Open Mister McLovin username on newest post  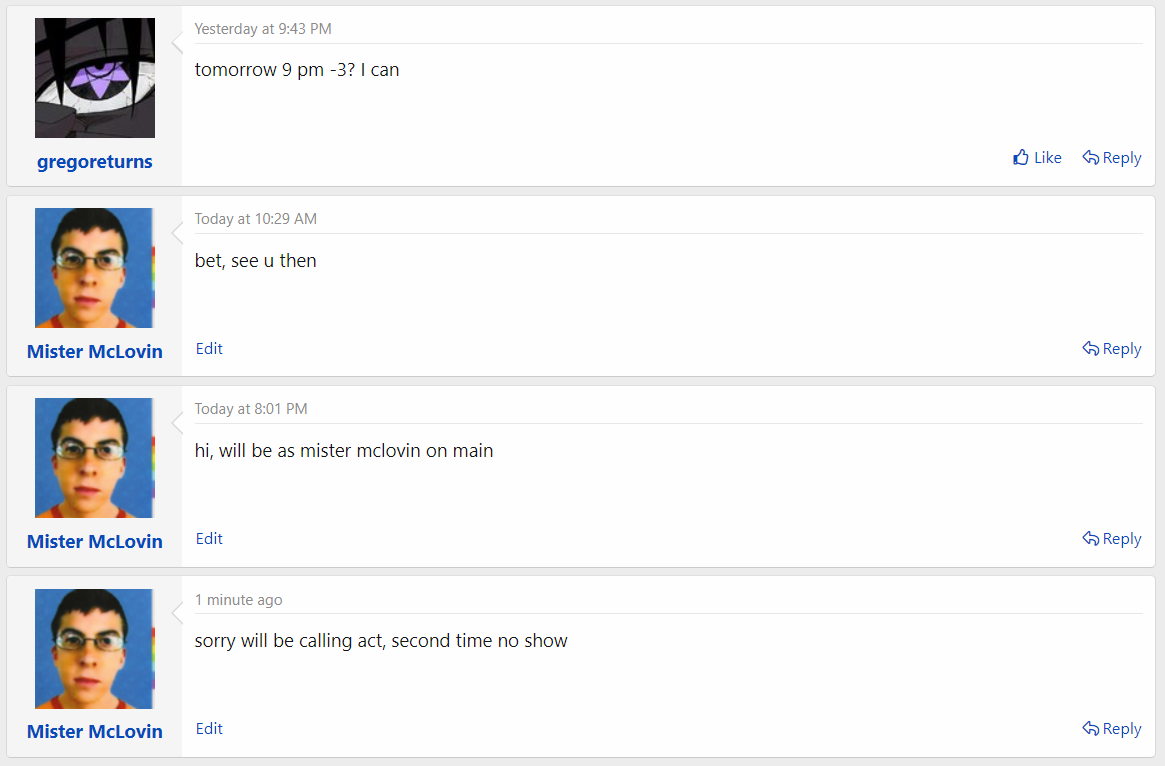95,732
